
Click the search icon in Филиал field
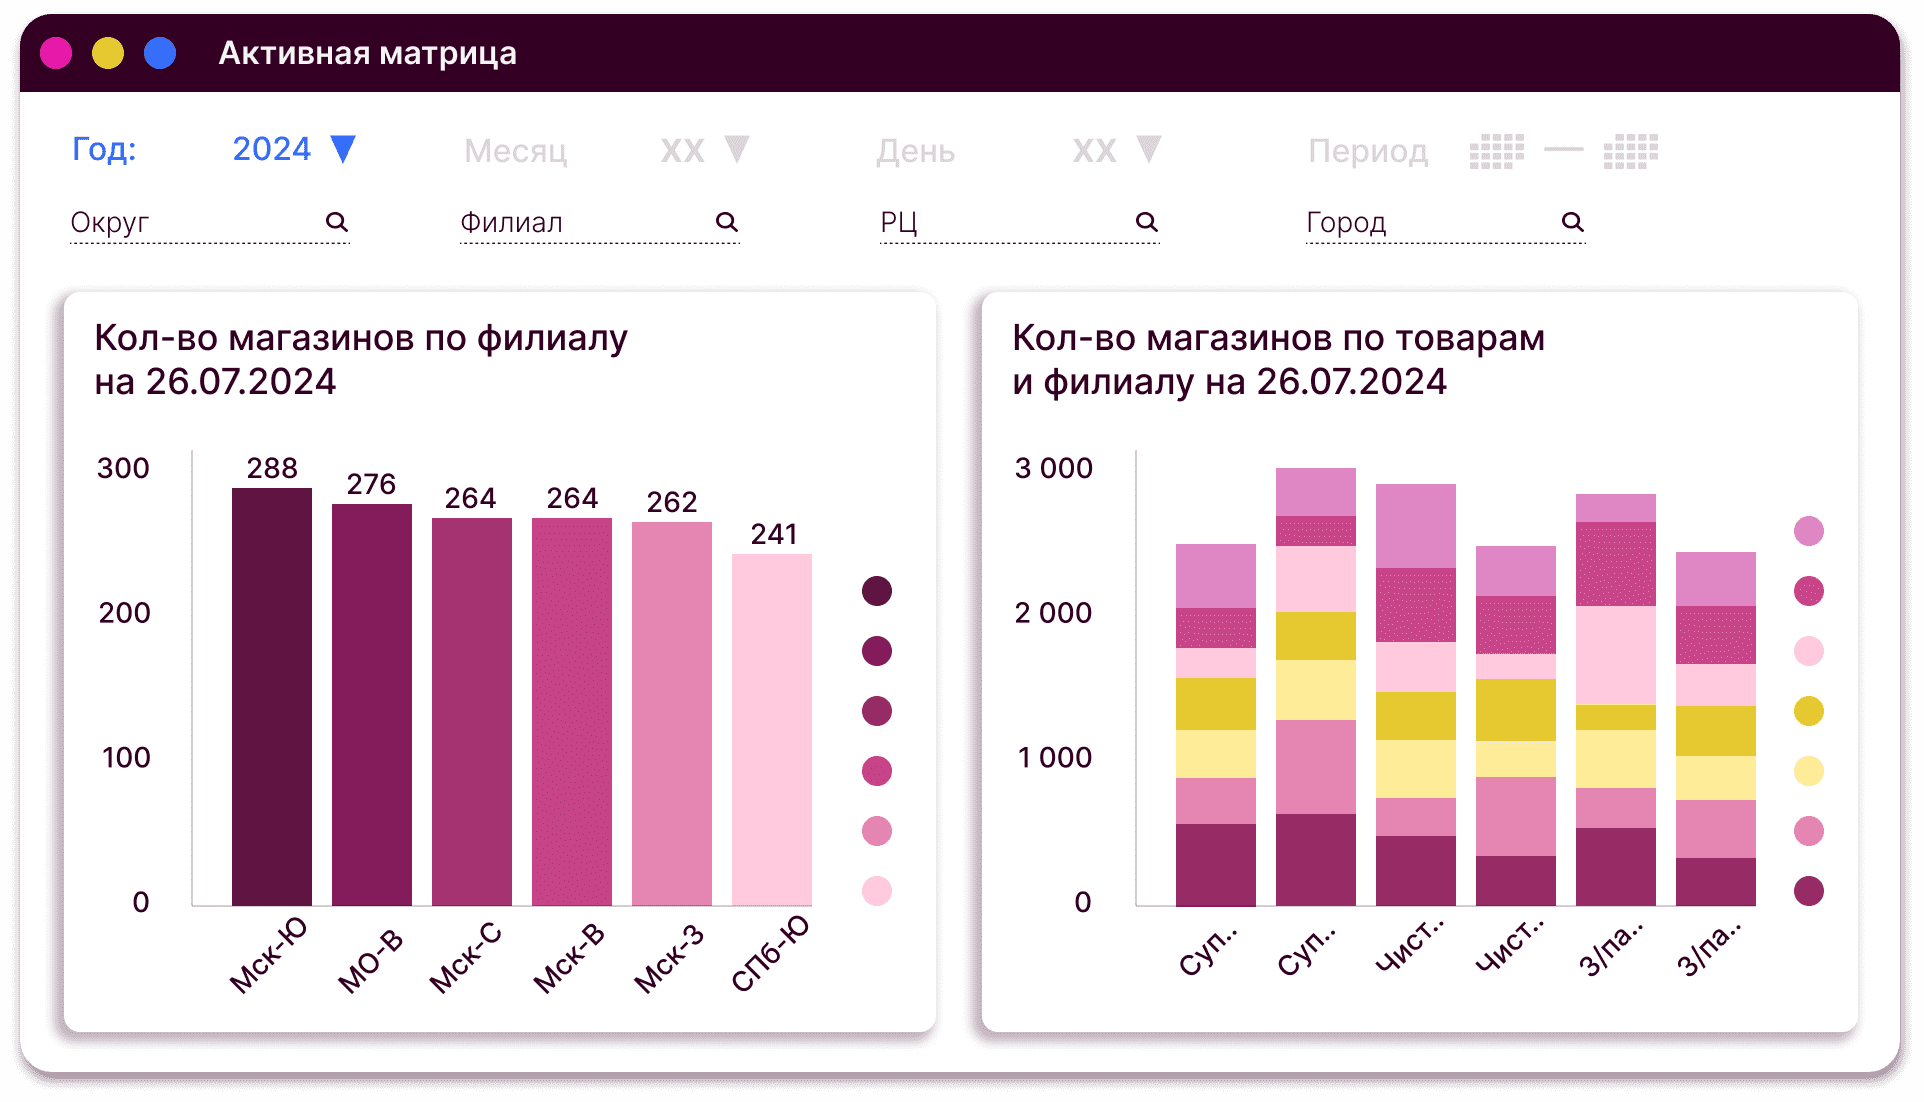(x=727, y=222)
